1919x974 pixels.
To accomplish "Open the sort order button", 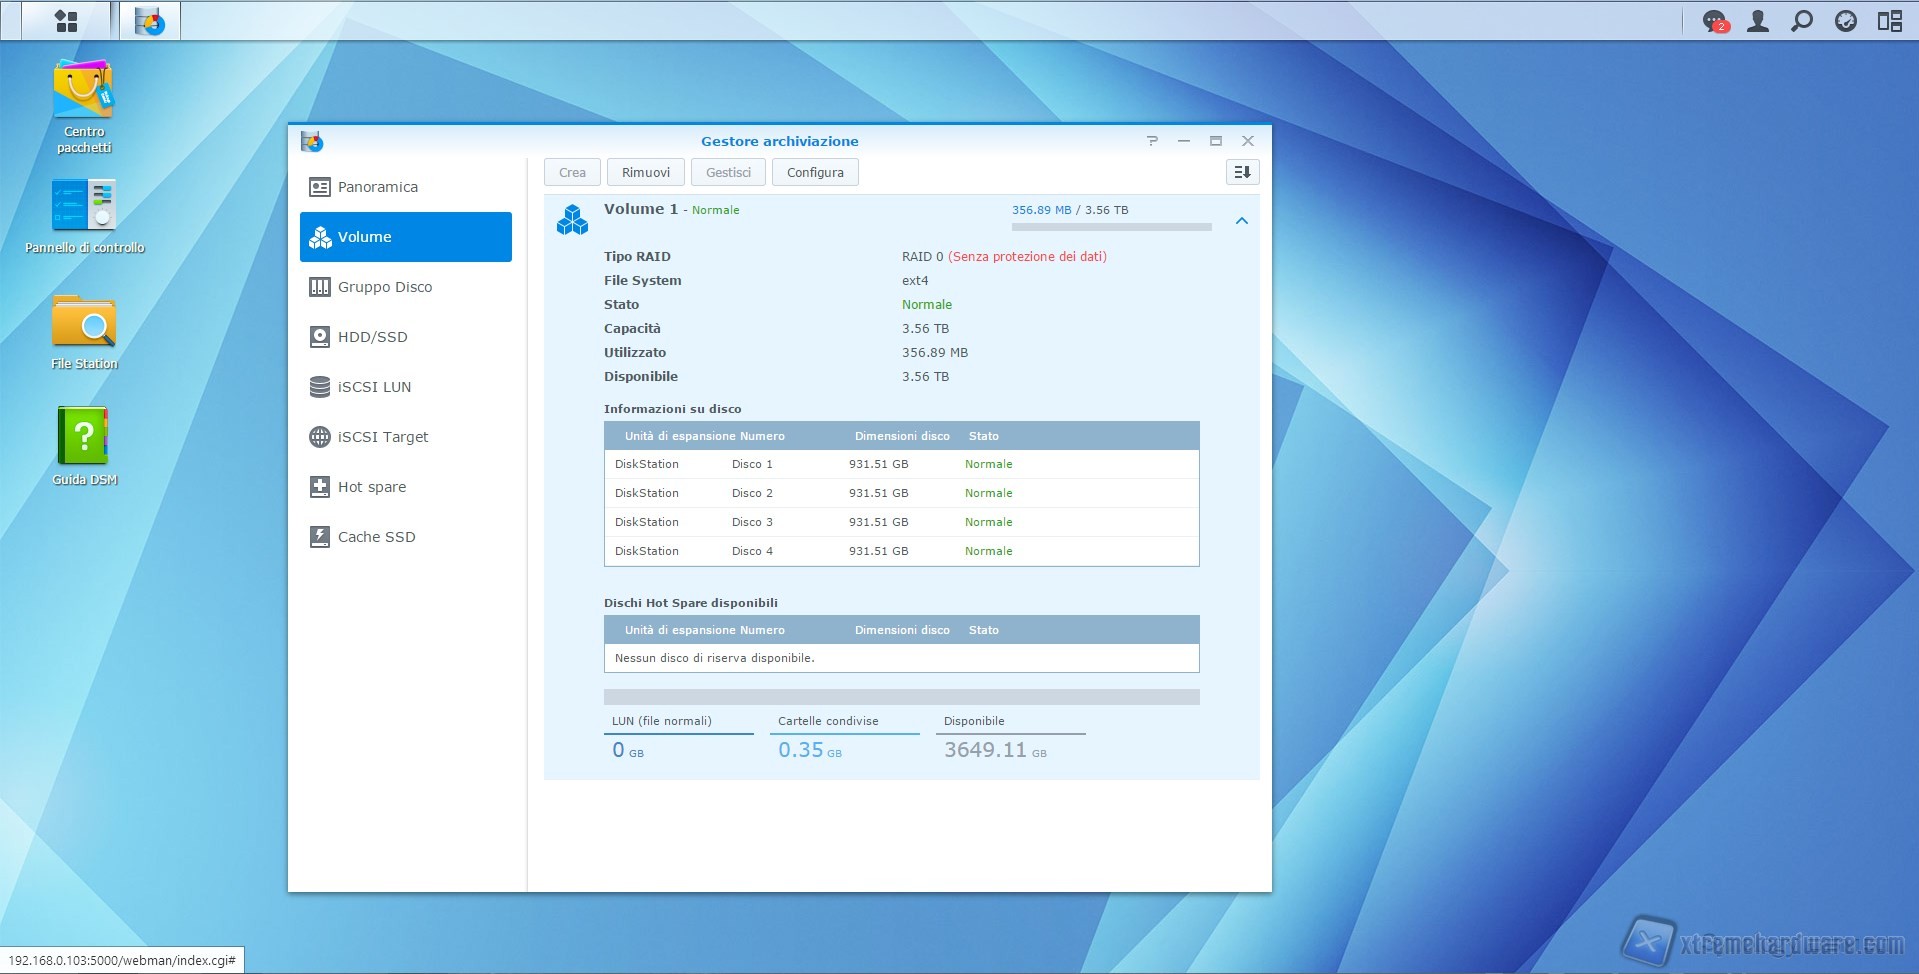I will point(1242,172).
